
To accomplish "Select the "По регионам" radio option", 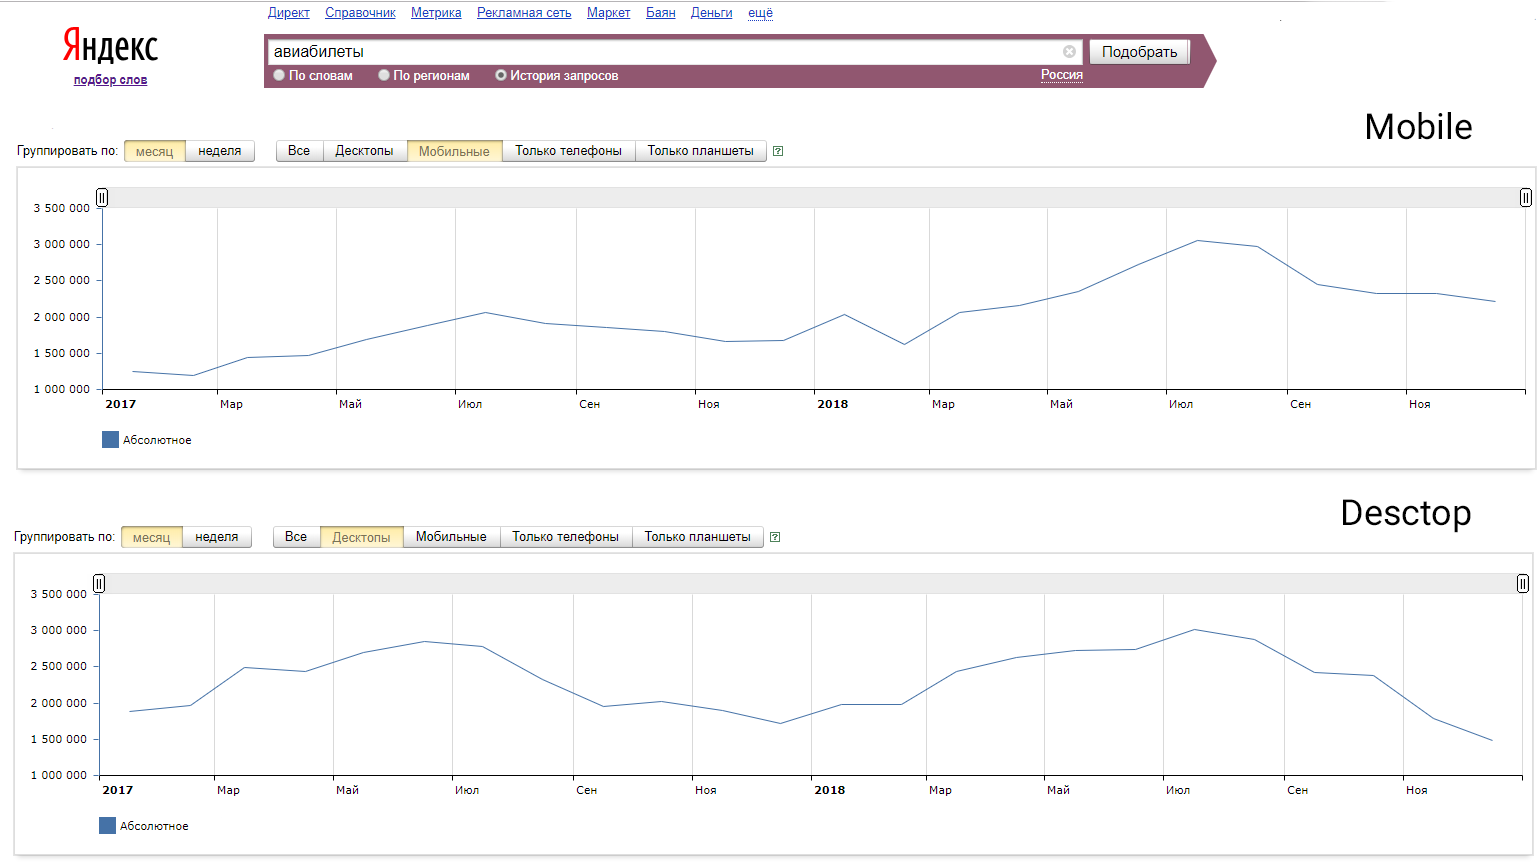I will pos(384,76).
